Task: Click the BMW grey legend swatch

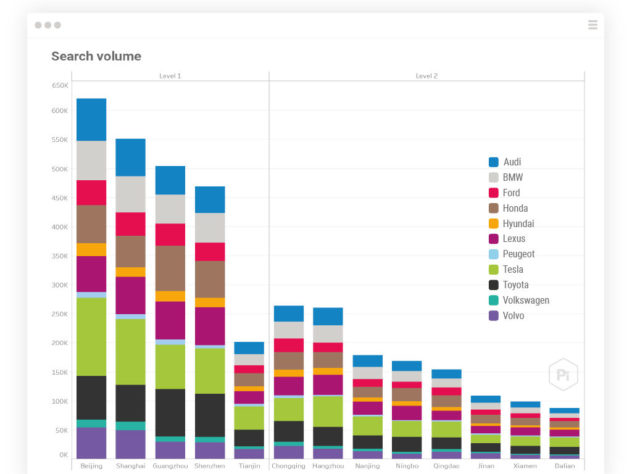Action: [x=493, y=177]
